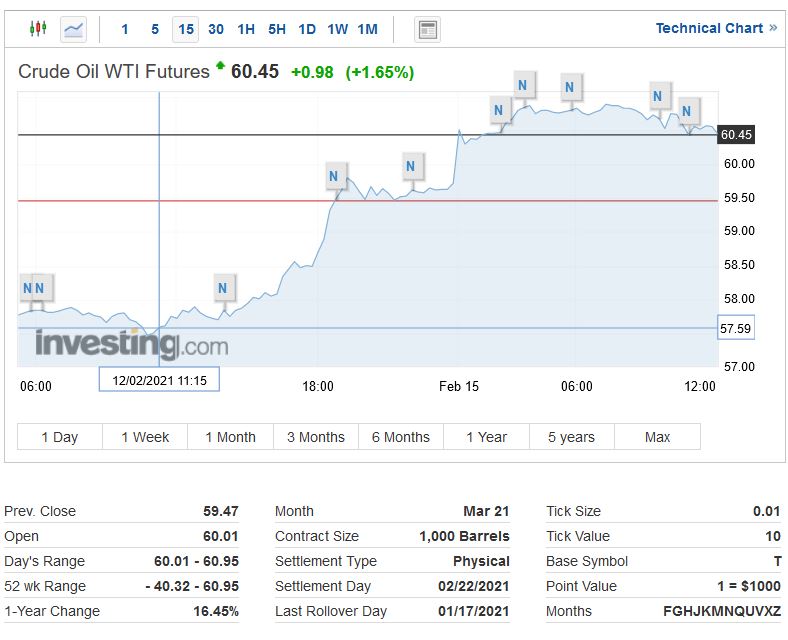The height and width of the screenshot is (640, 788).
Task: Select the area line chart icon
Action: tap(74, 29)
